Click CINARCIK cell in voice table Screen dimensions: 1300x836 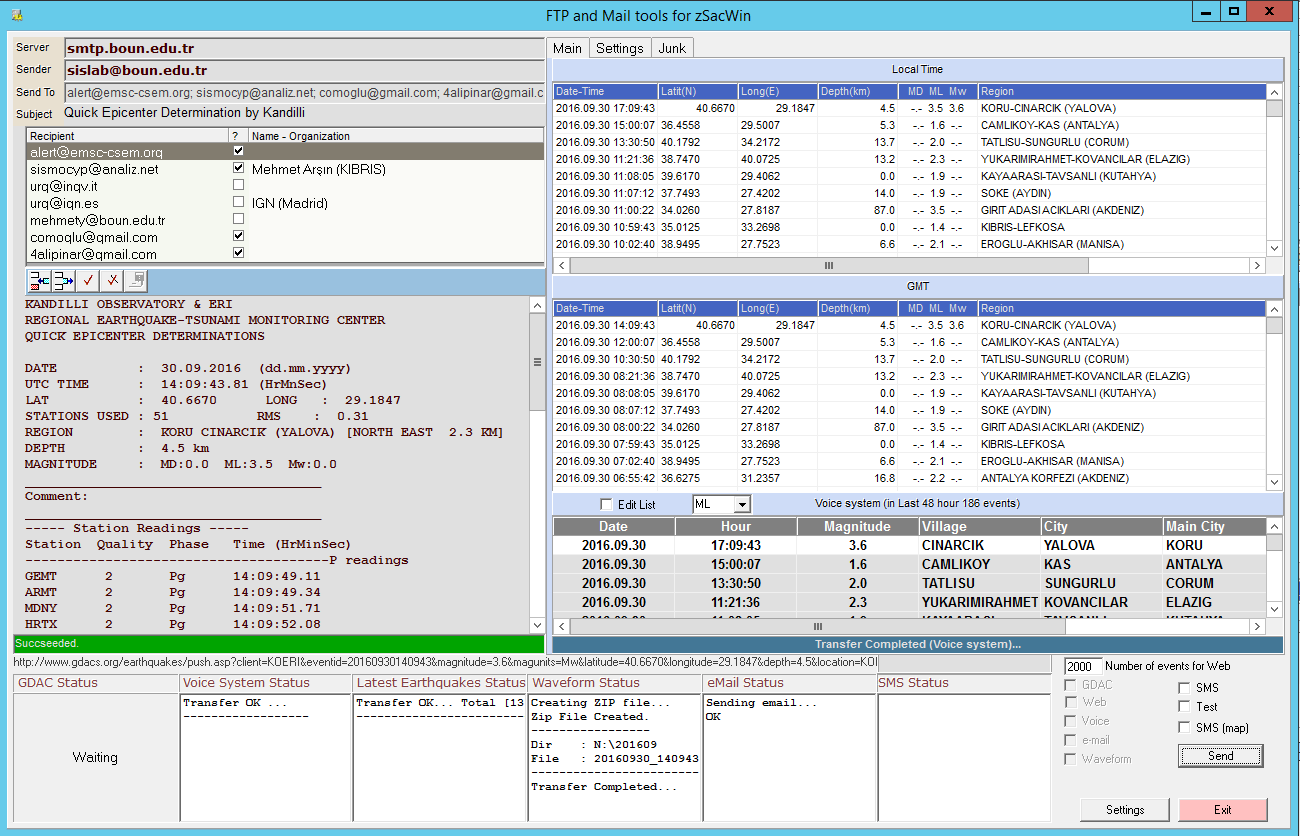tap(978, 546)
